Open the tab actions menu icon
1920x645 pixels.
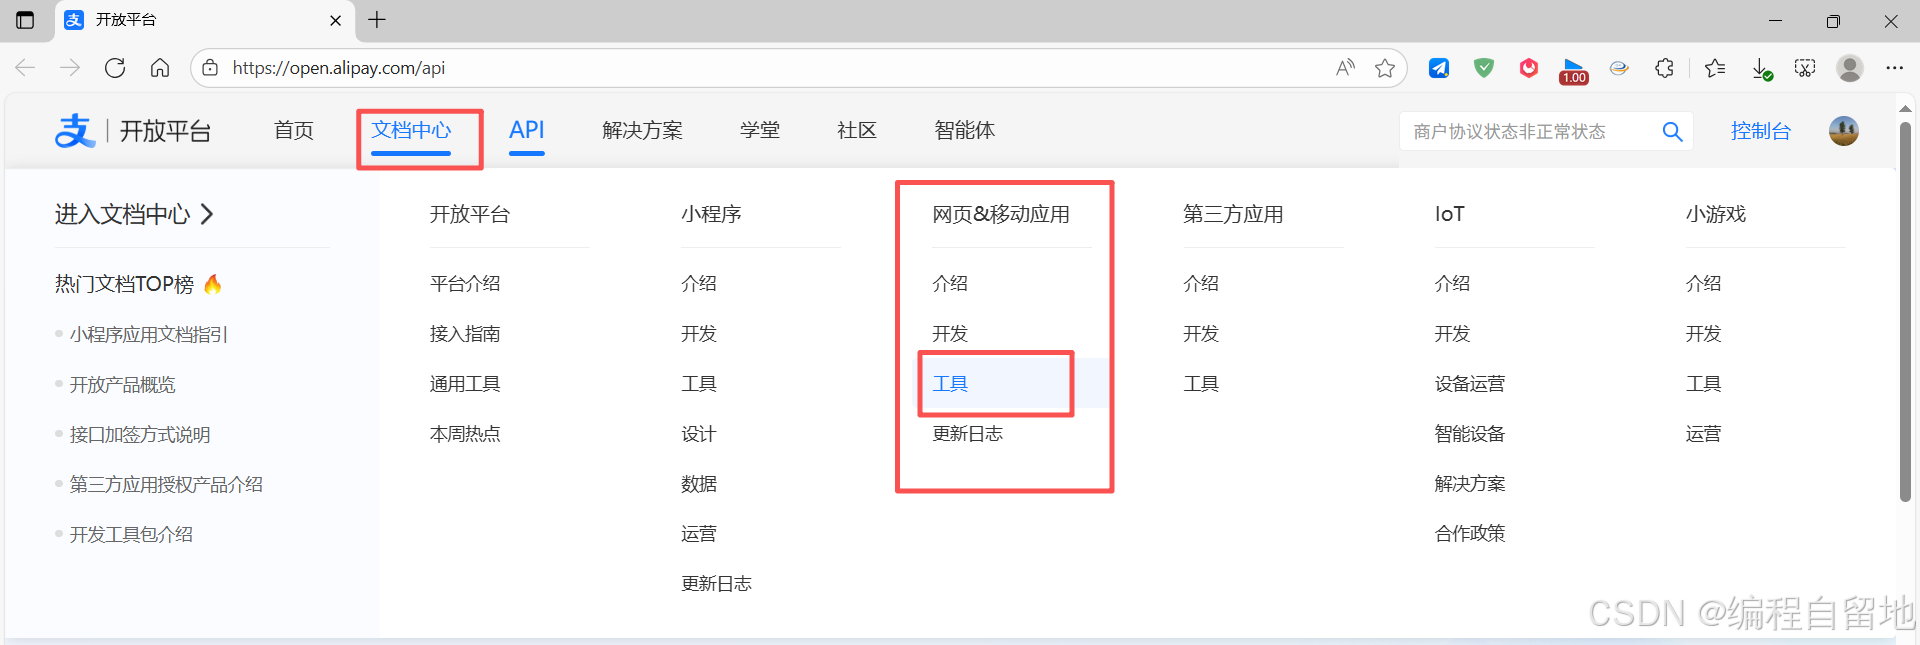point(25,20)
